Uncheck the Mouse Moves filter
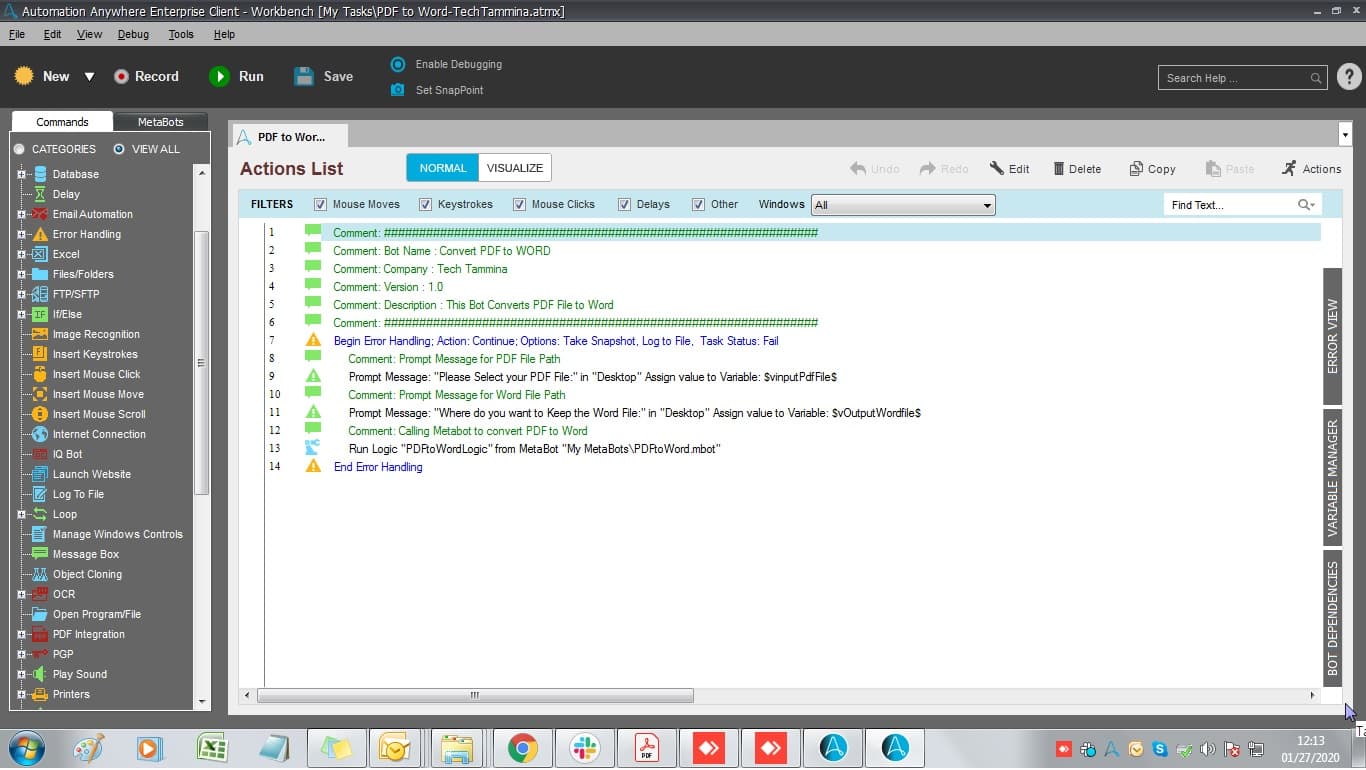 click(x=320, y=204)
